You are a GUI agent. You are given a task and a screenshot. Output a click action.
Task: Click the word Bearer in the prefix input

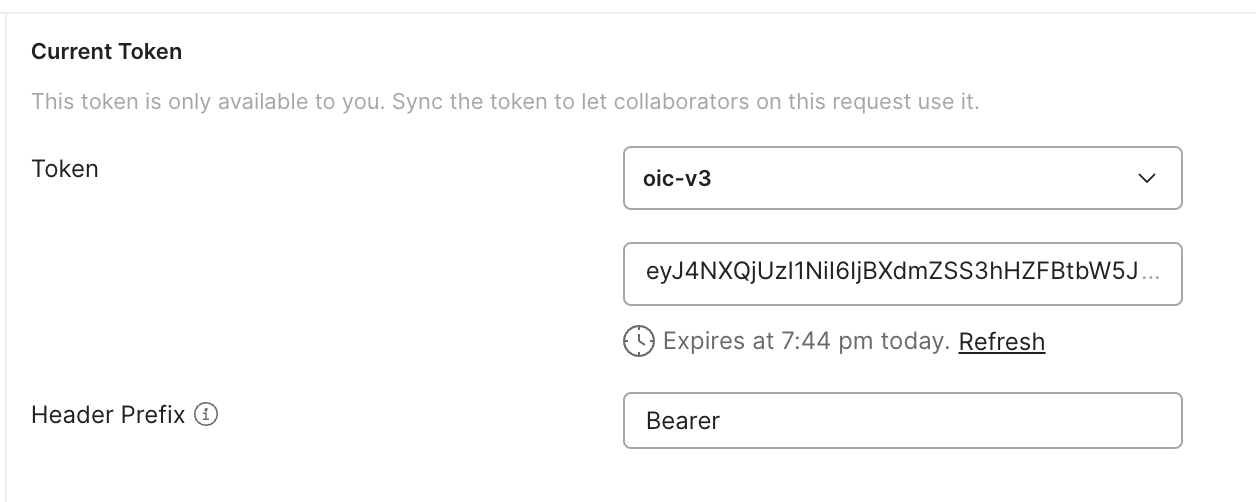pos(683,421)
